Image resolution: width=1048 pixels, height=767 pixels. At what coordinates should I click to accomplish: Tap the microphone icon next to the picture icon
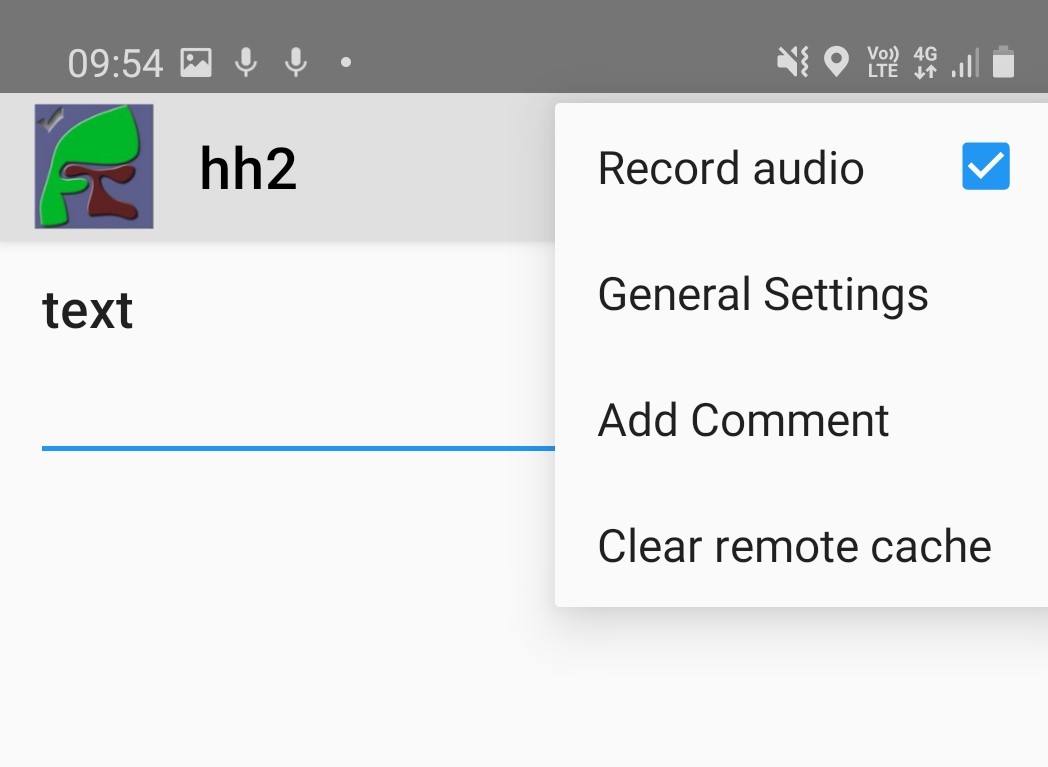point(246,63)
